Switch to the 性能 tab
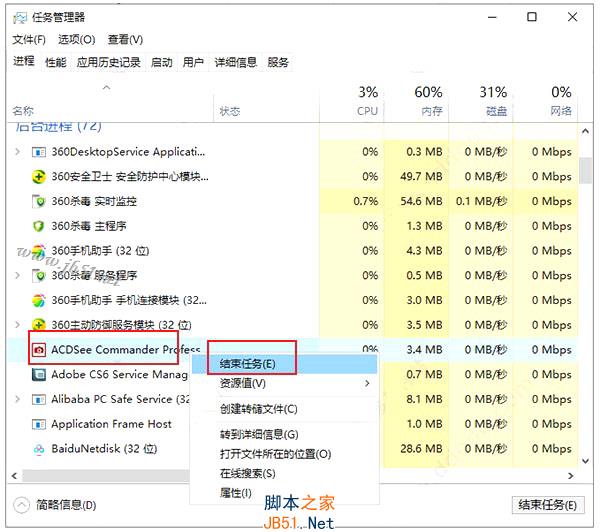 point(55,62)
